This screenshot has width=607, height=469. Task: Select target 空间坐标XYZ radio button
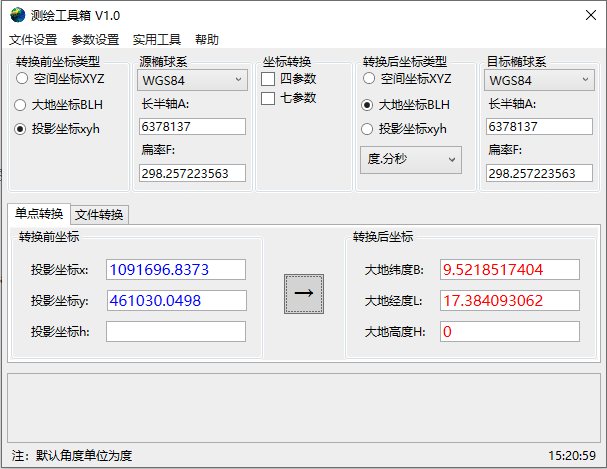click(x=369, y=79)
